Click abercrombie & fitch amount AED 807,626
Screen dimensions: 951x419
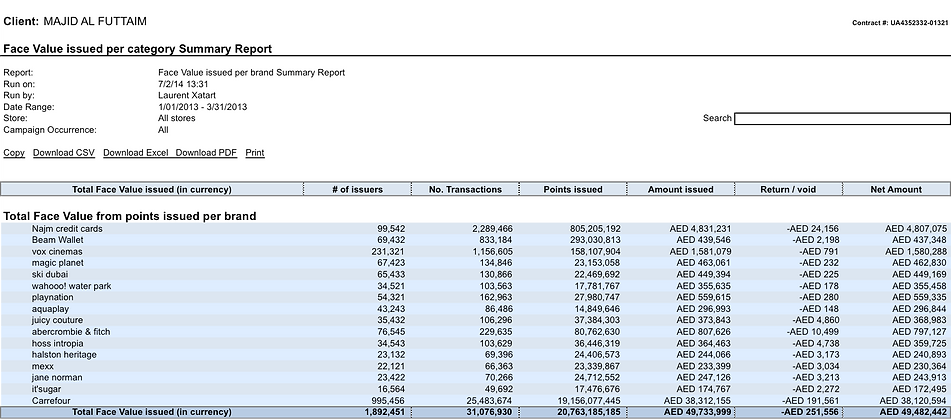(x=704, y=332)
